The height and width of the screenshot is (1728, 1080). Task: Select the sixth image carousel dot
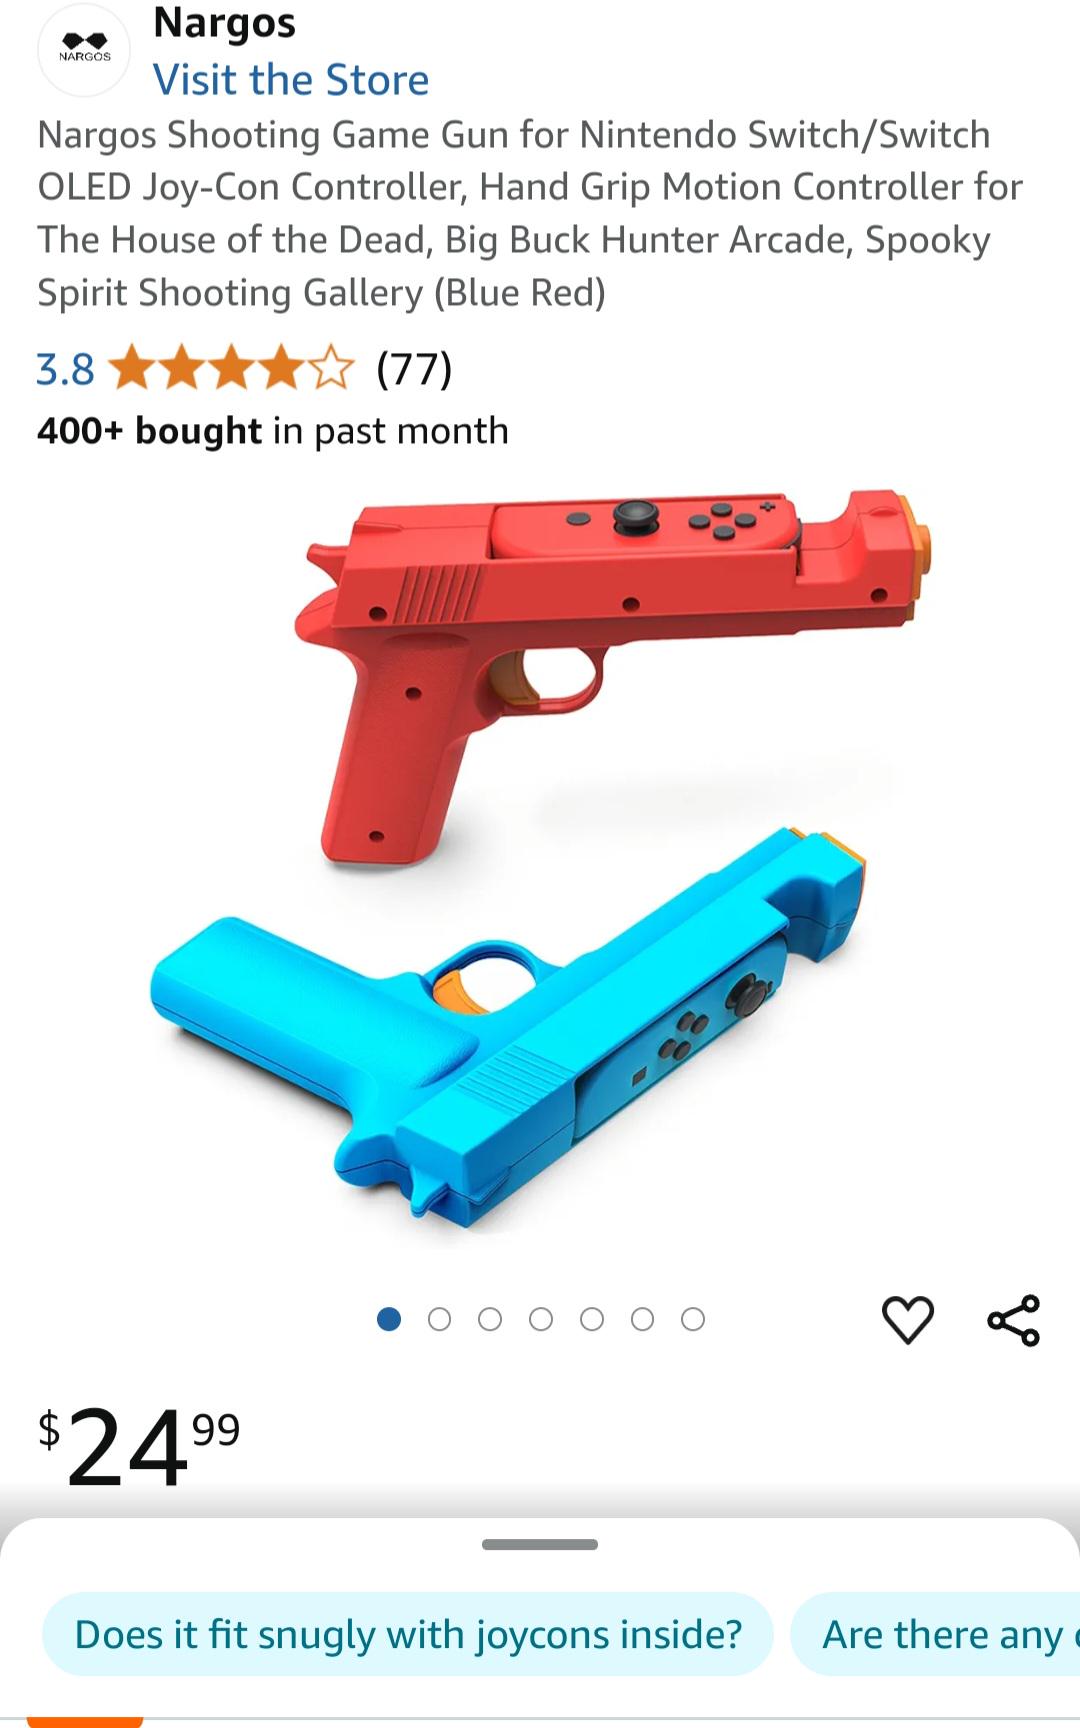pyautogui.click(x=643, y=1319)
